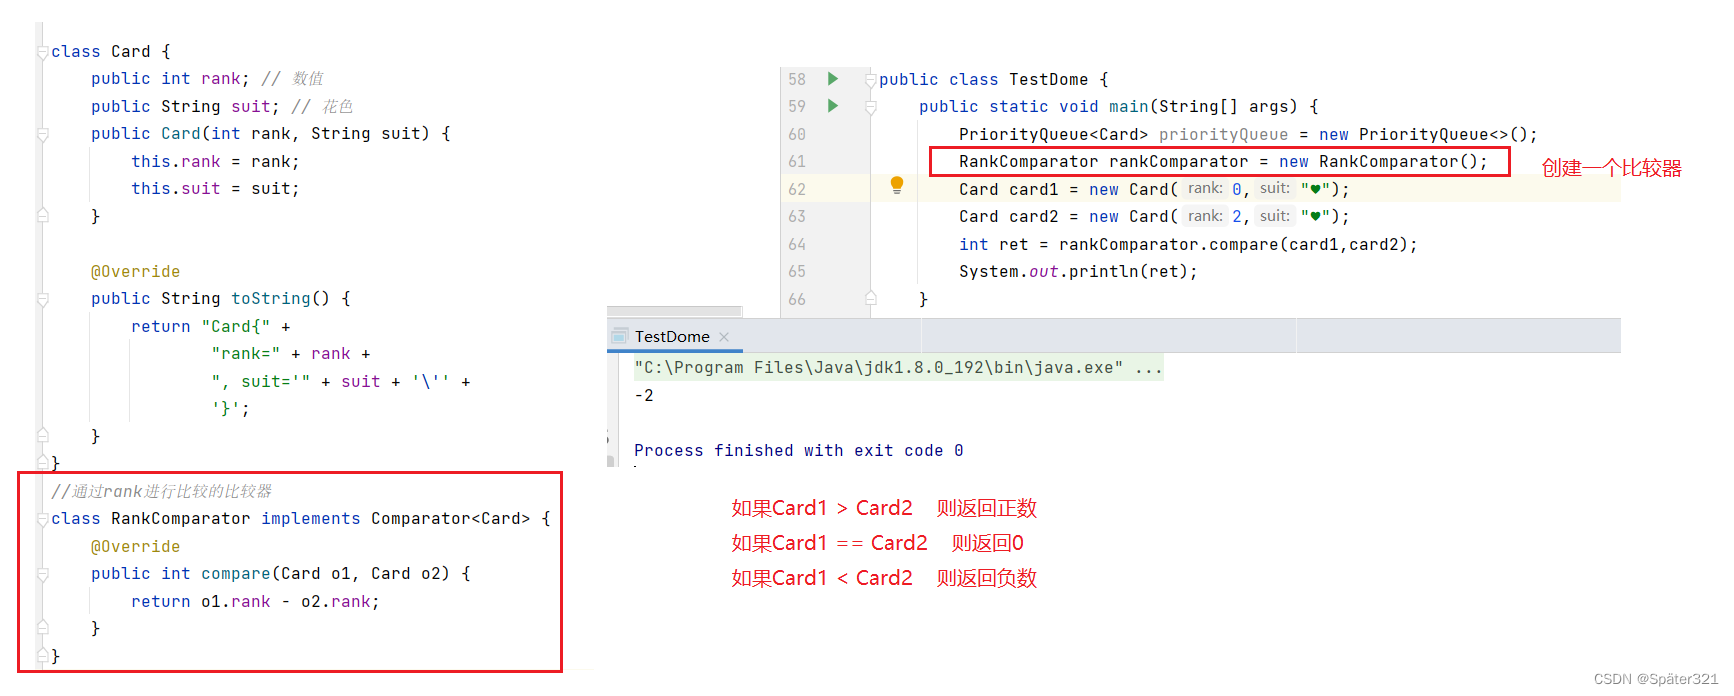Switch to the TestDome run tab
Viewport: 1734px width, 696px height.
[672, 337]
